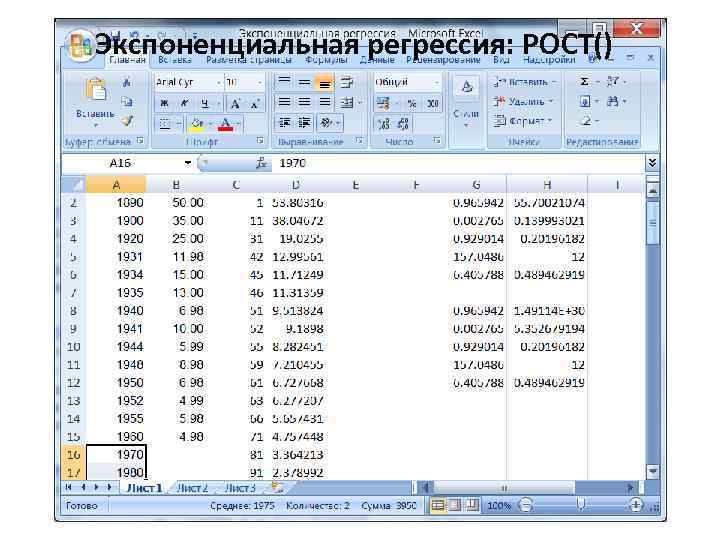The image size is (720, 540).
Task: Click the Вставить (Insert cells) button
Action: 524,82
